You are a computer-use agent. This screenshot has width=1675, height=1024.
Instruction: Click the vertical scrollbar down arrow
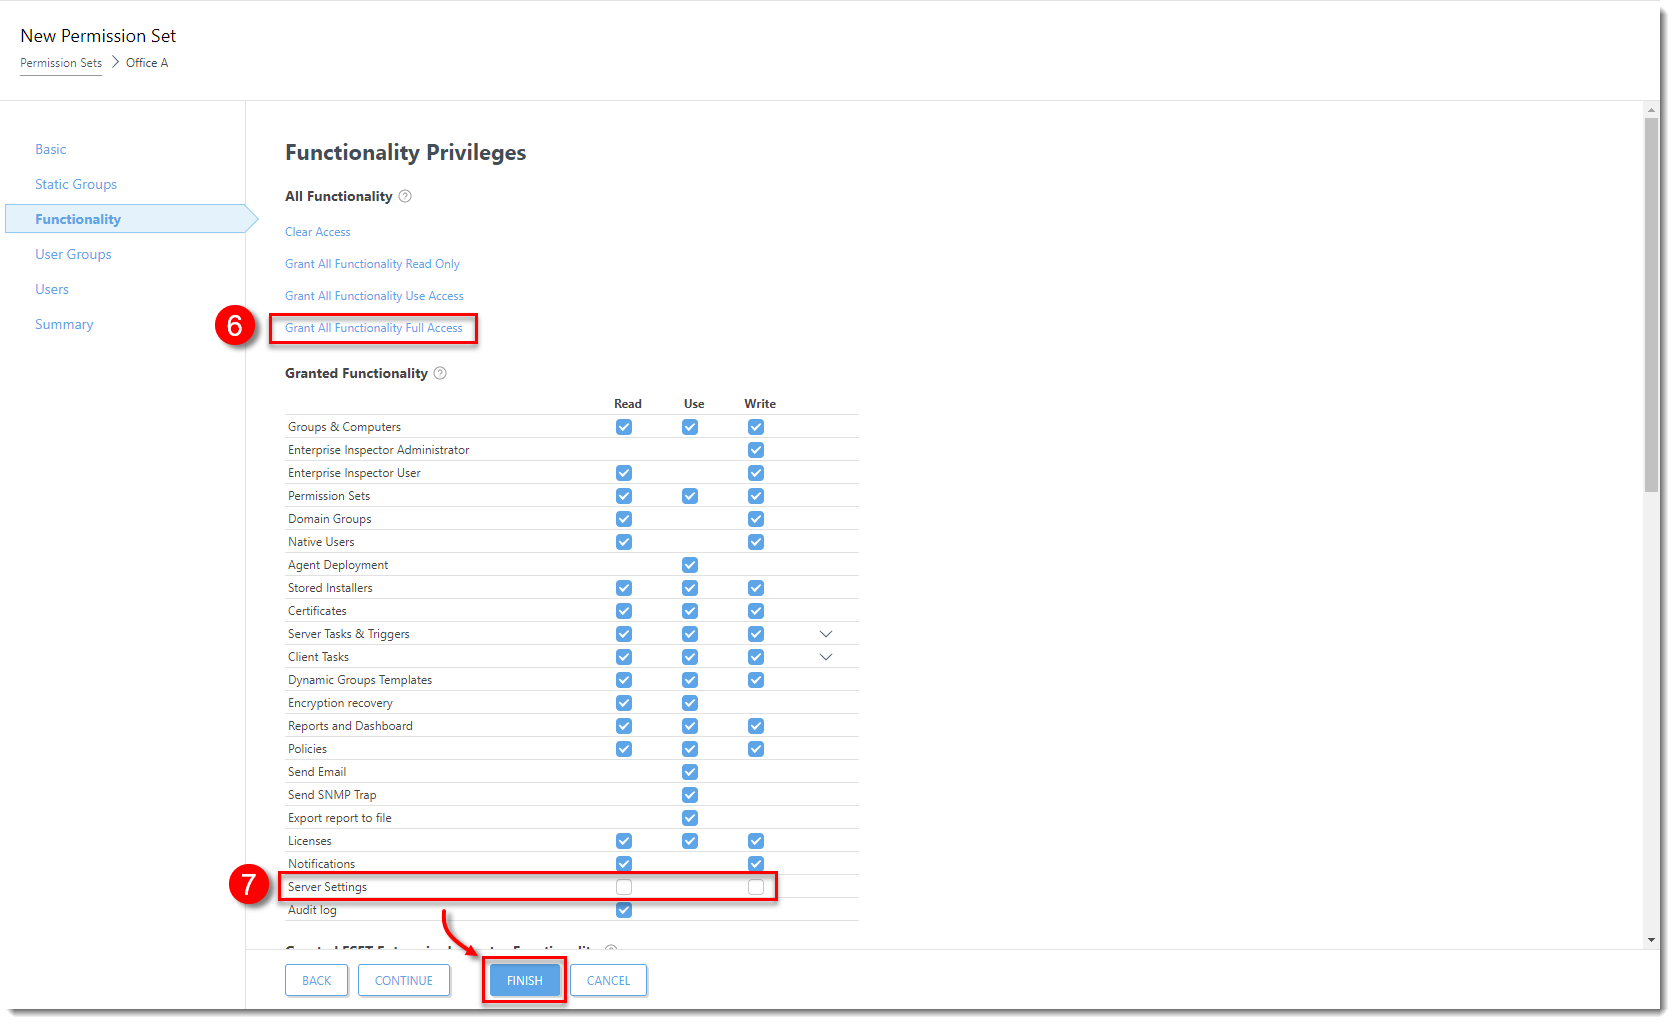click(1650, 940)
